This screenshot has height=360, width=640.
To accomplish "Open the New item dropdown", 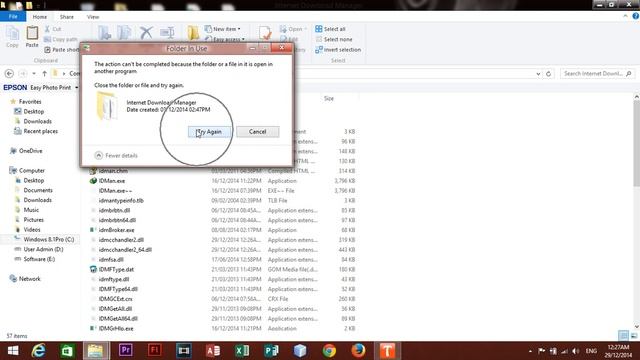I will [x=222, y=29].
